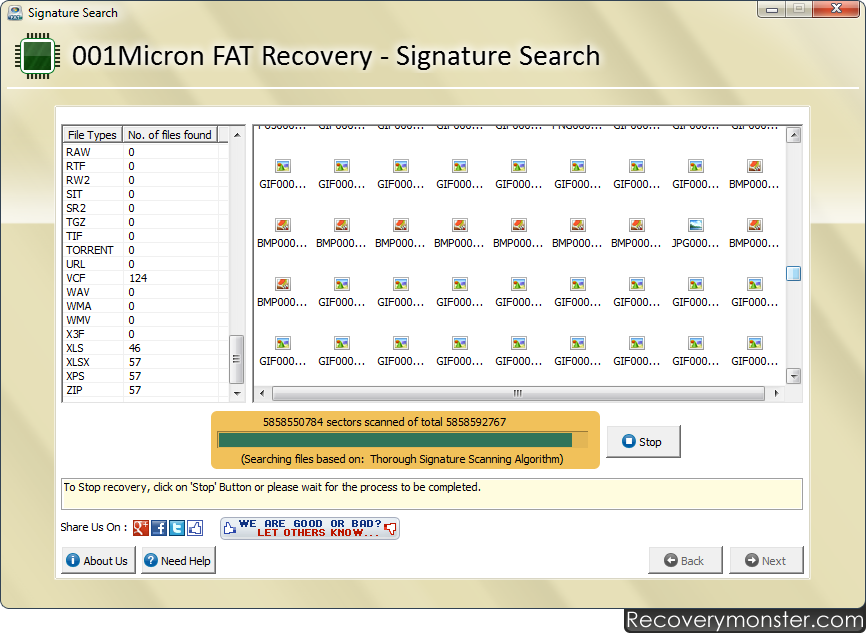
Task: Click thumbnail pane vertical scrollbar thumb
Action: click(794, 273)
